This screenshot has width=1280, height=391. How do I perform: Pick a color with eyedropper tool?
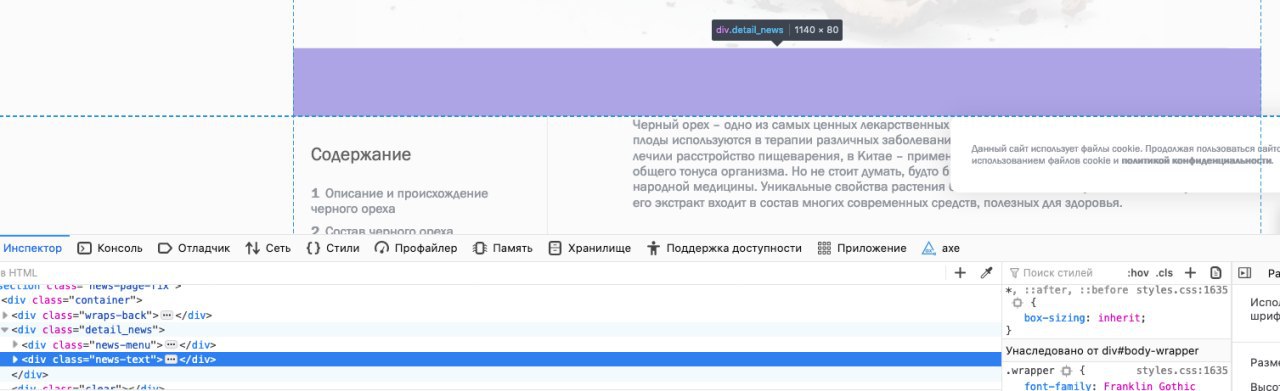pos(986,272)
